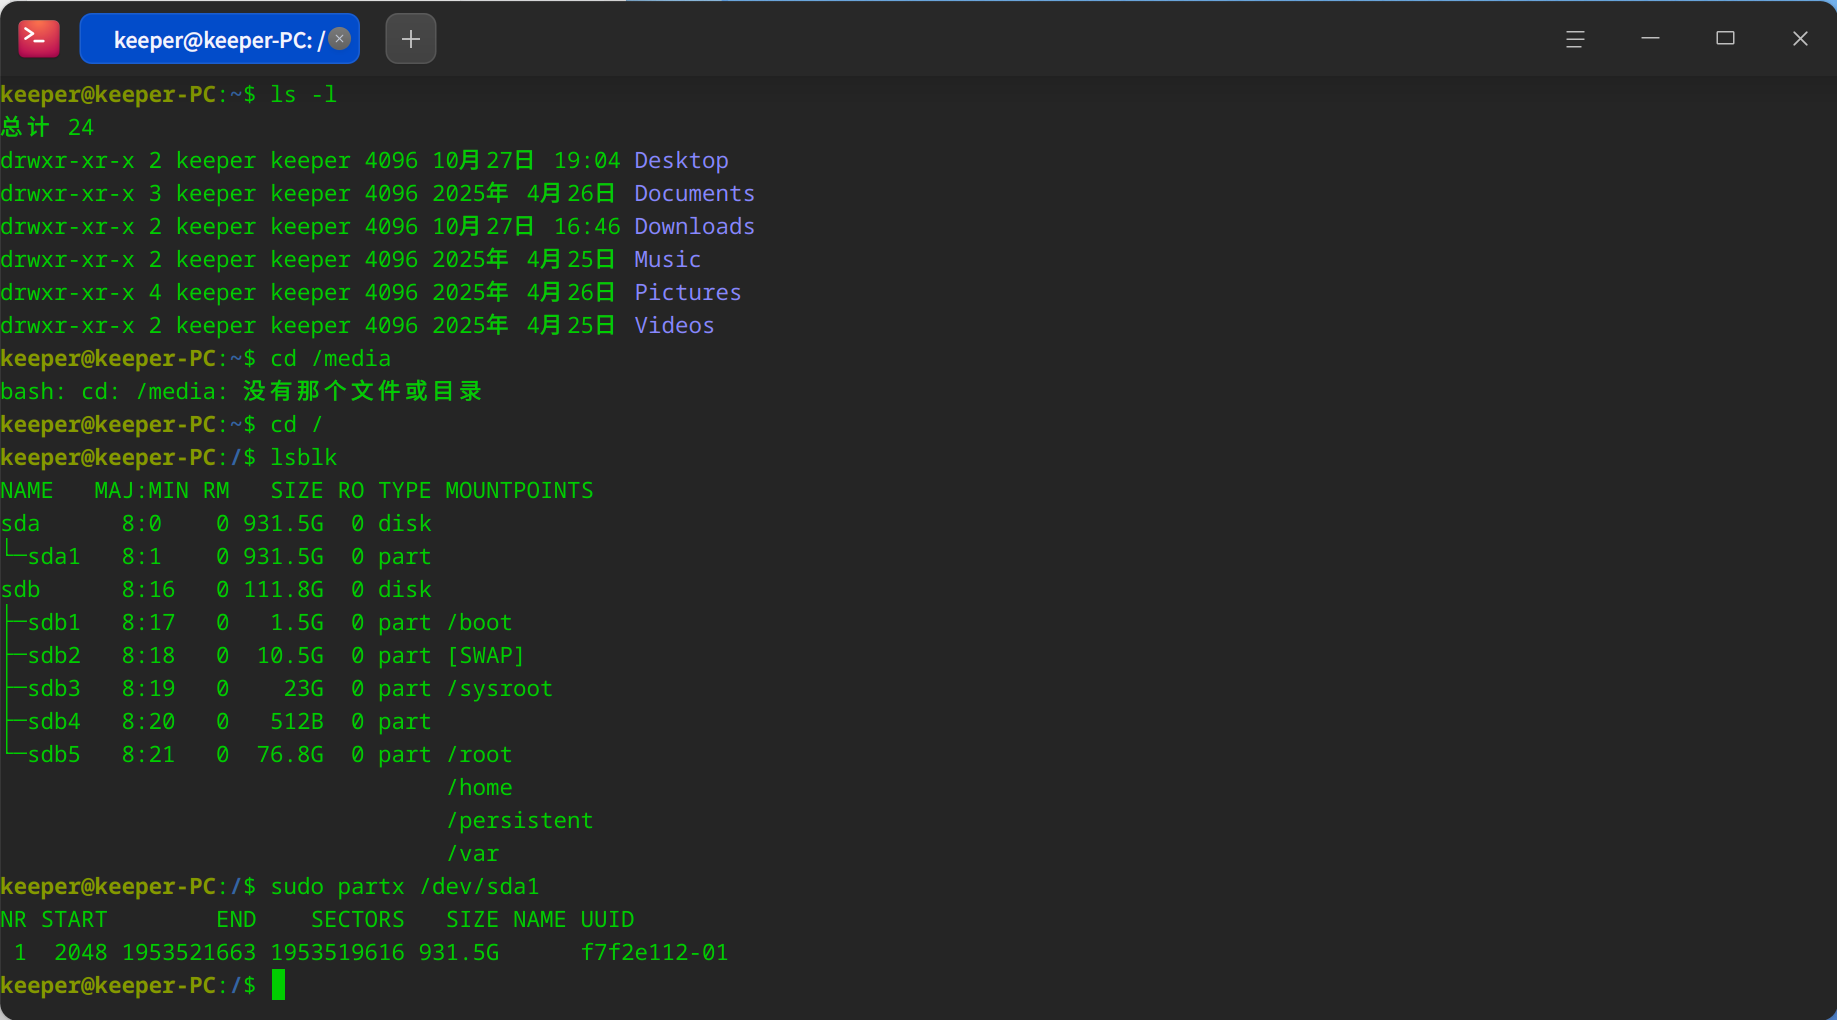Click the UUID value f7f2e112-01

(x=654, y=952)
